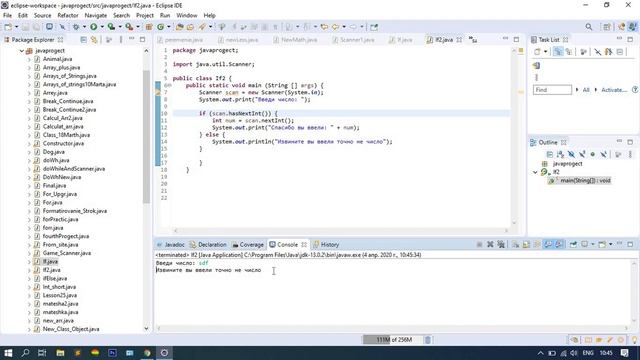Click the Pin Console icon
The width and height of the screenshot is (640, 360).
[573, 244]
